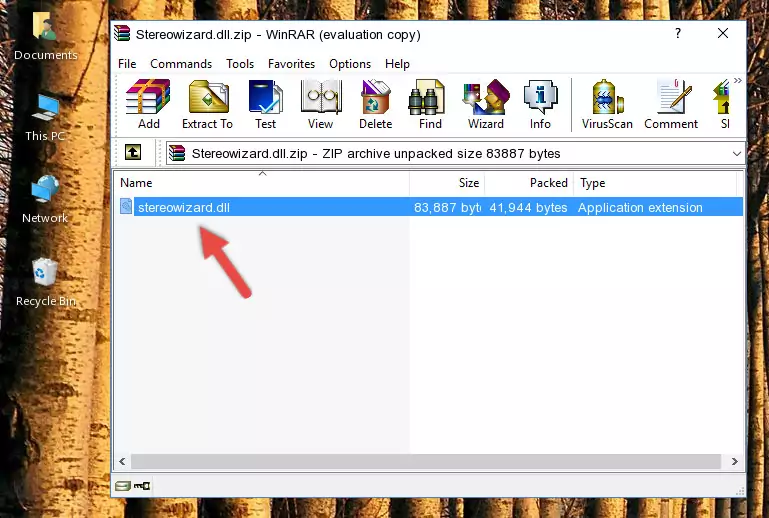769x518 pixels.
Task: Click the drive icon in the status bar
Action: pyautogui.click(x=123, y=486)
